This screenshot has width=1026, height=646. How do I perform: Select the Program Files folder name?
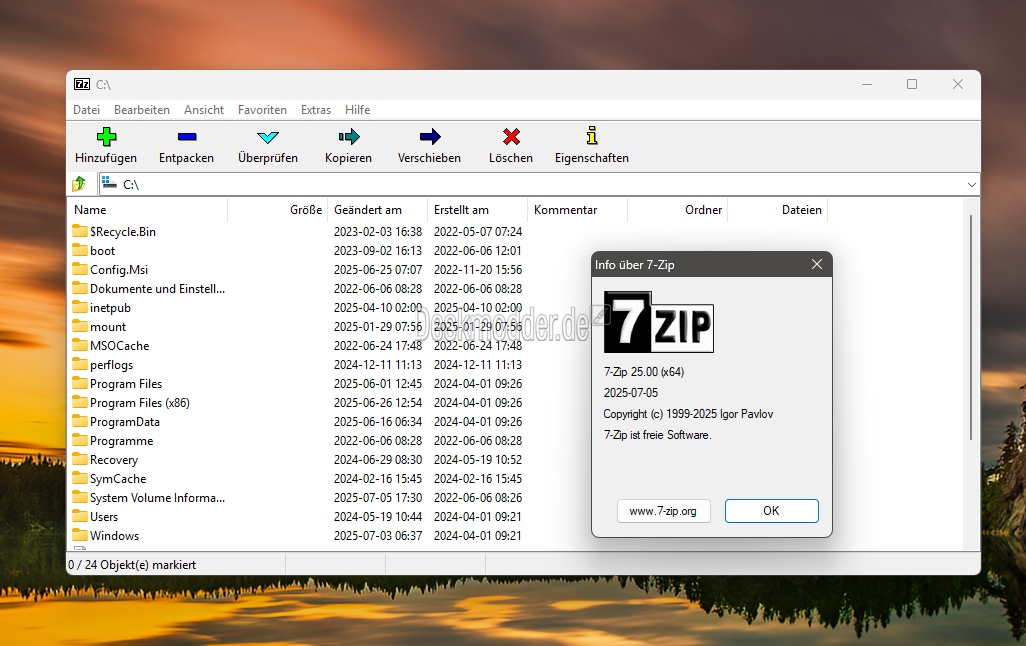pos(126,384)
